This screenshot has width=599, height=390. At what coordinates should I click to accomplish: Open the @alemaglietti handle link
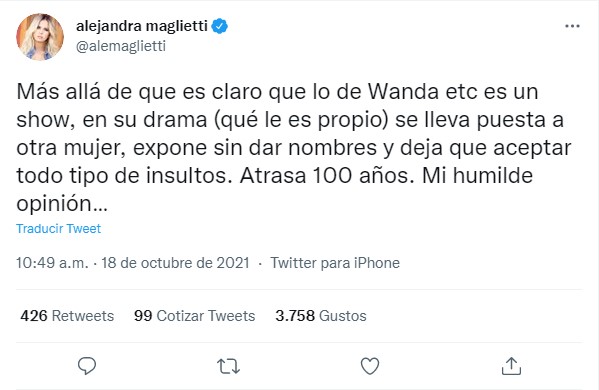(121, 46)
